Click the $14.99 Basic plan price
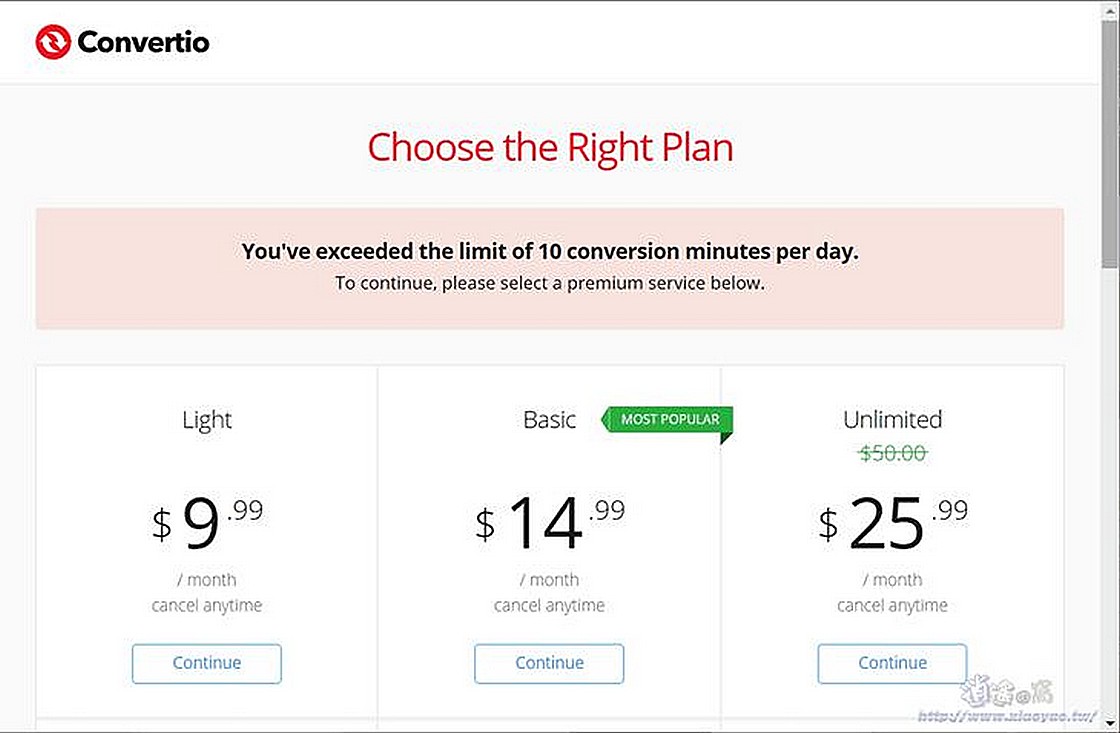Screen dimensions: 1120x733 pos(550,523)
